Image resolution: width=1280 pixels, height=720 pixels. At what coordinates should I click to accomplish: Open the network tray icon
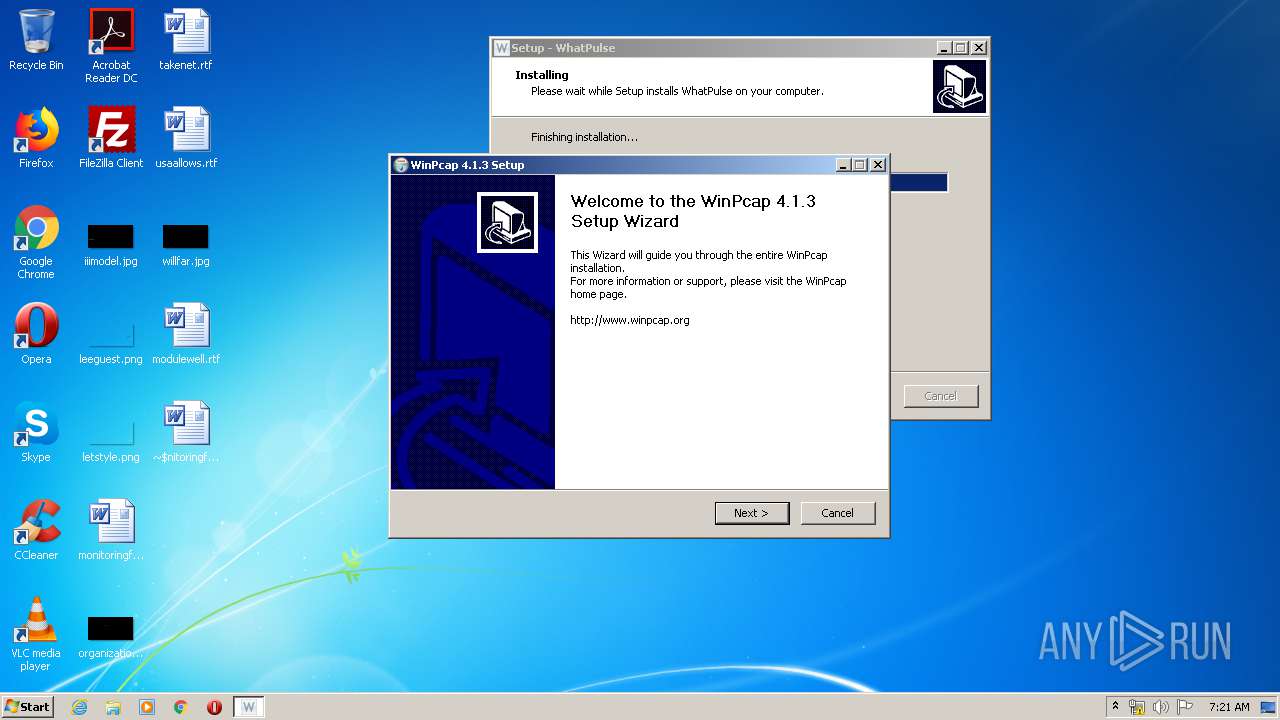tap(1137, 707)
